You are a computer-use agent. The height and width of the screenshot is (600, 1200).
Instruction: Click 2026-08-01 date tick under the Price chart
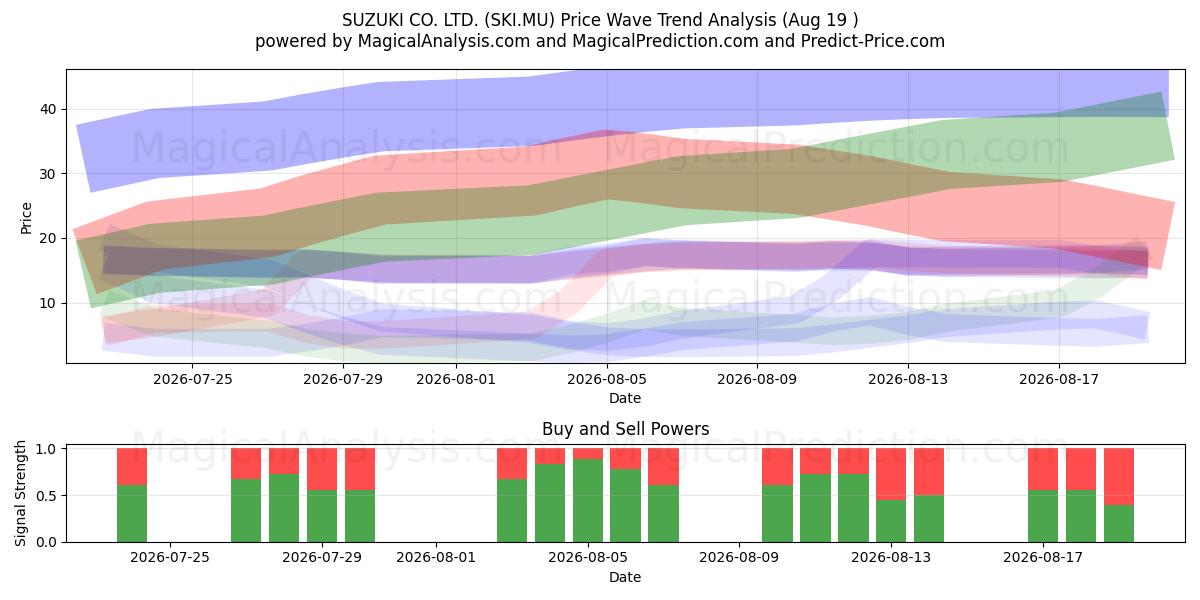456,378
